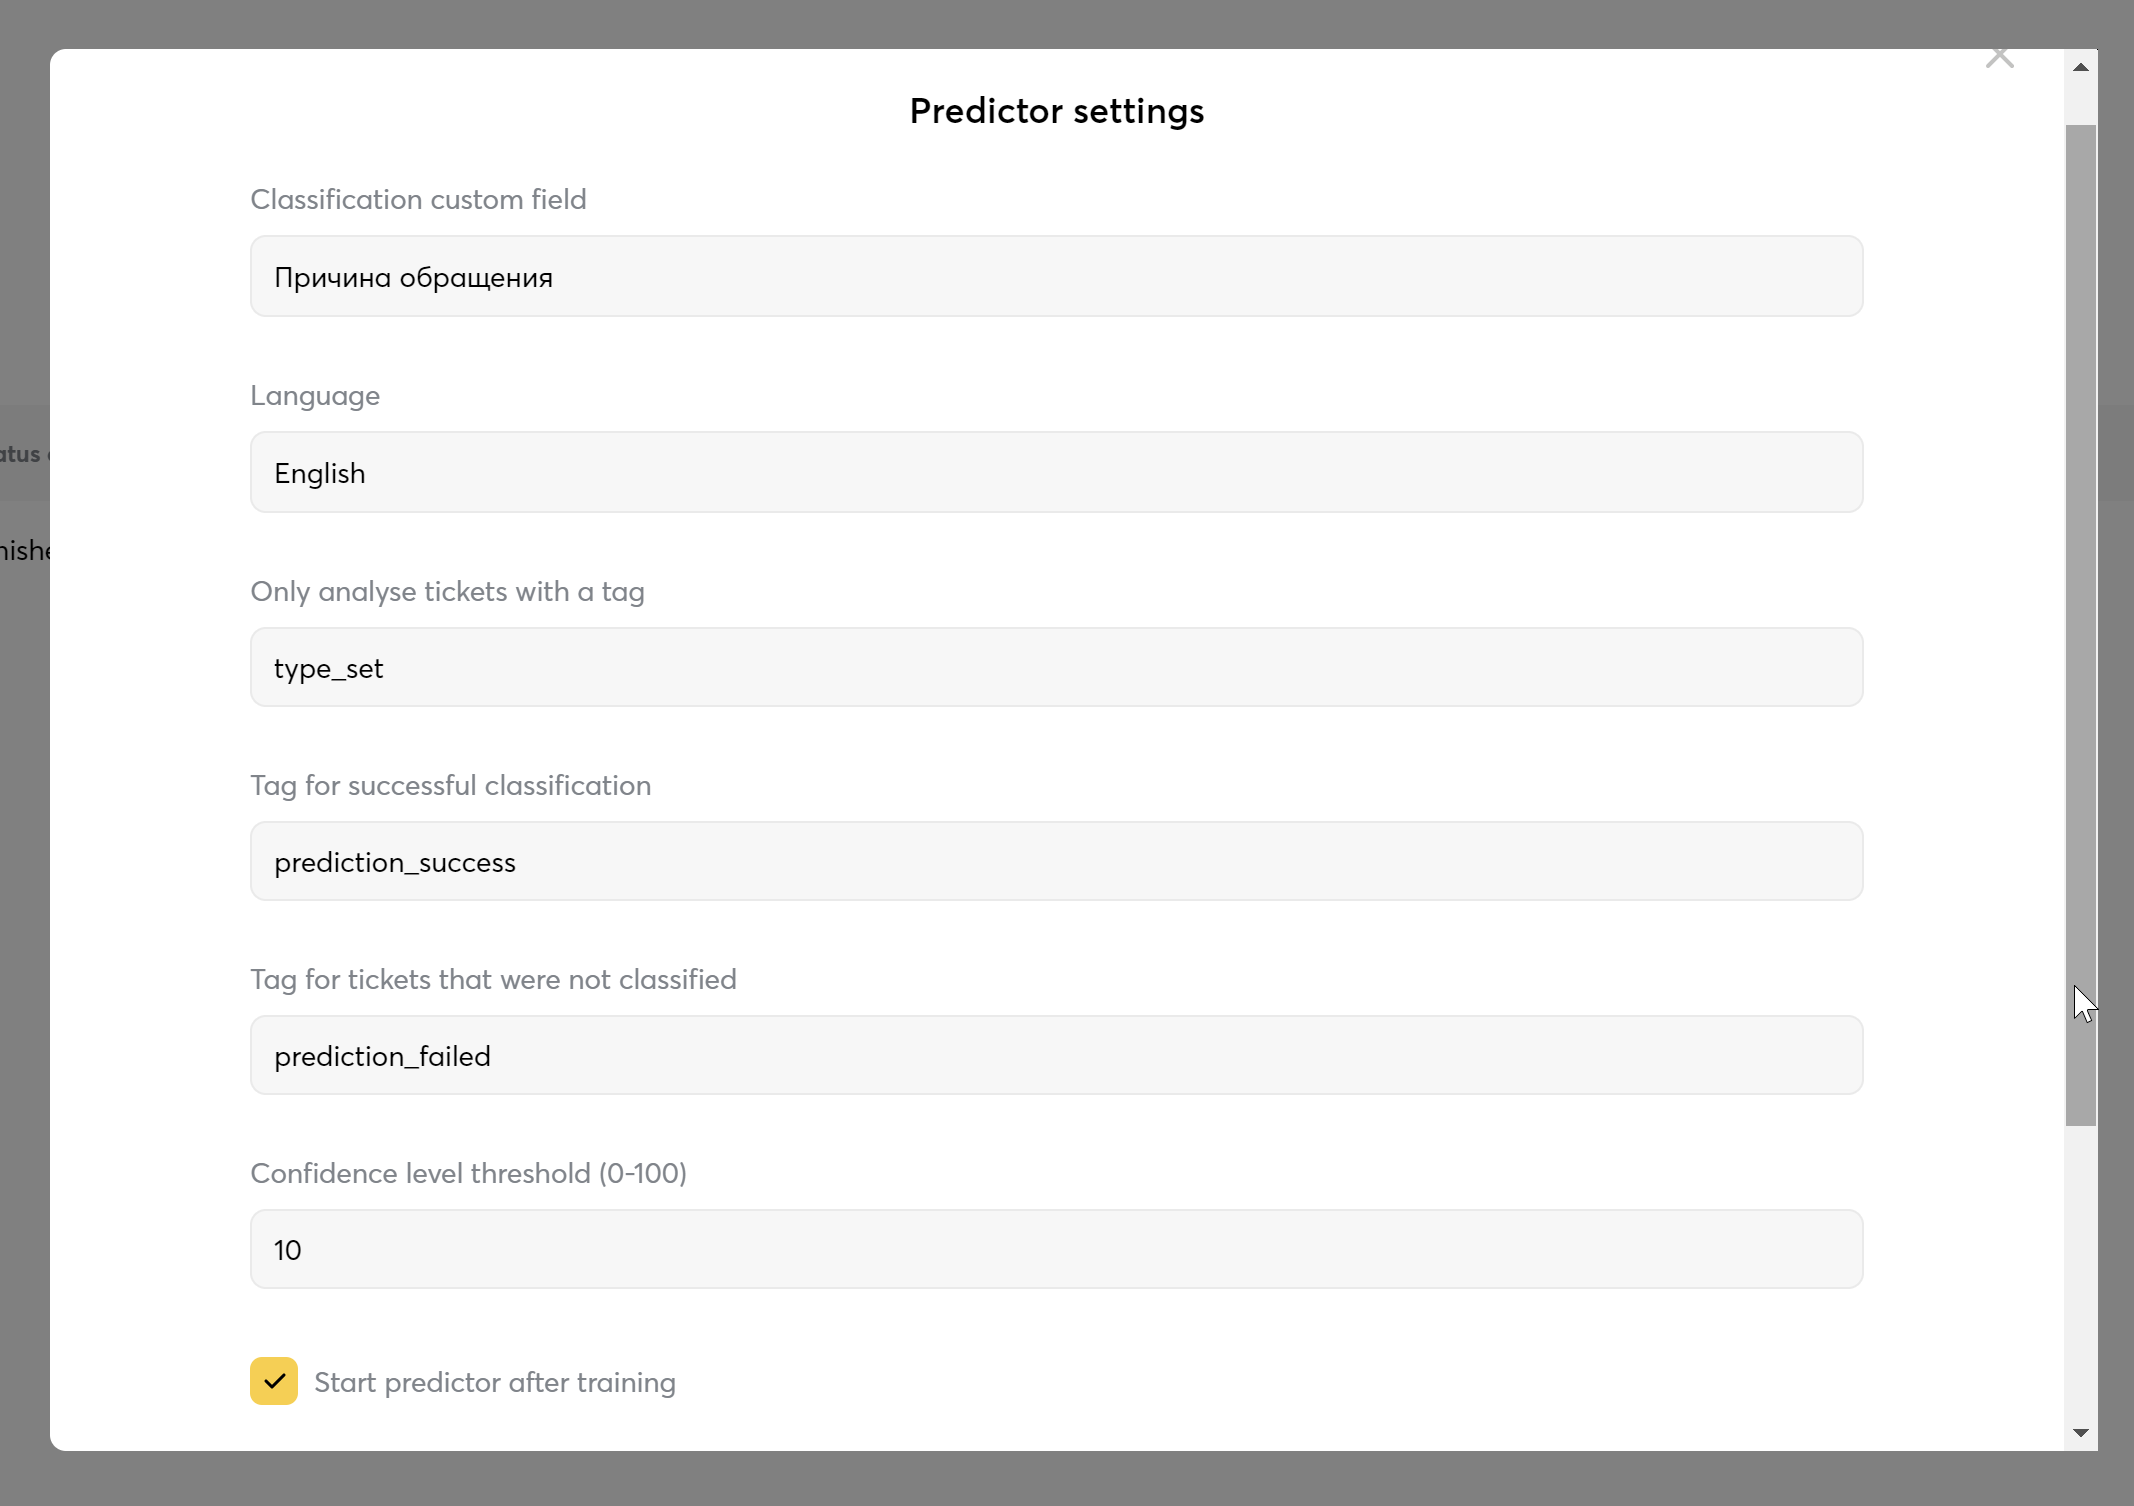Click the checkmark icon in yellow box
Screen dimensions: 2134x1506
tap(274, 1381)
